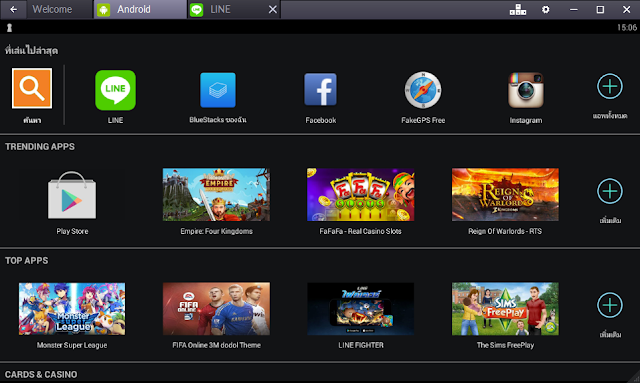Open Reign Of Warlords thumbnail

pos(505,194)
